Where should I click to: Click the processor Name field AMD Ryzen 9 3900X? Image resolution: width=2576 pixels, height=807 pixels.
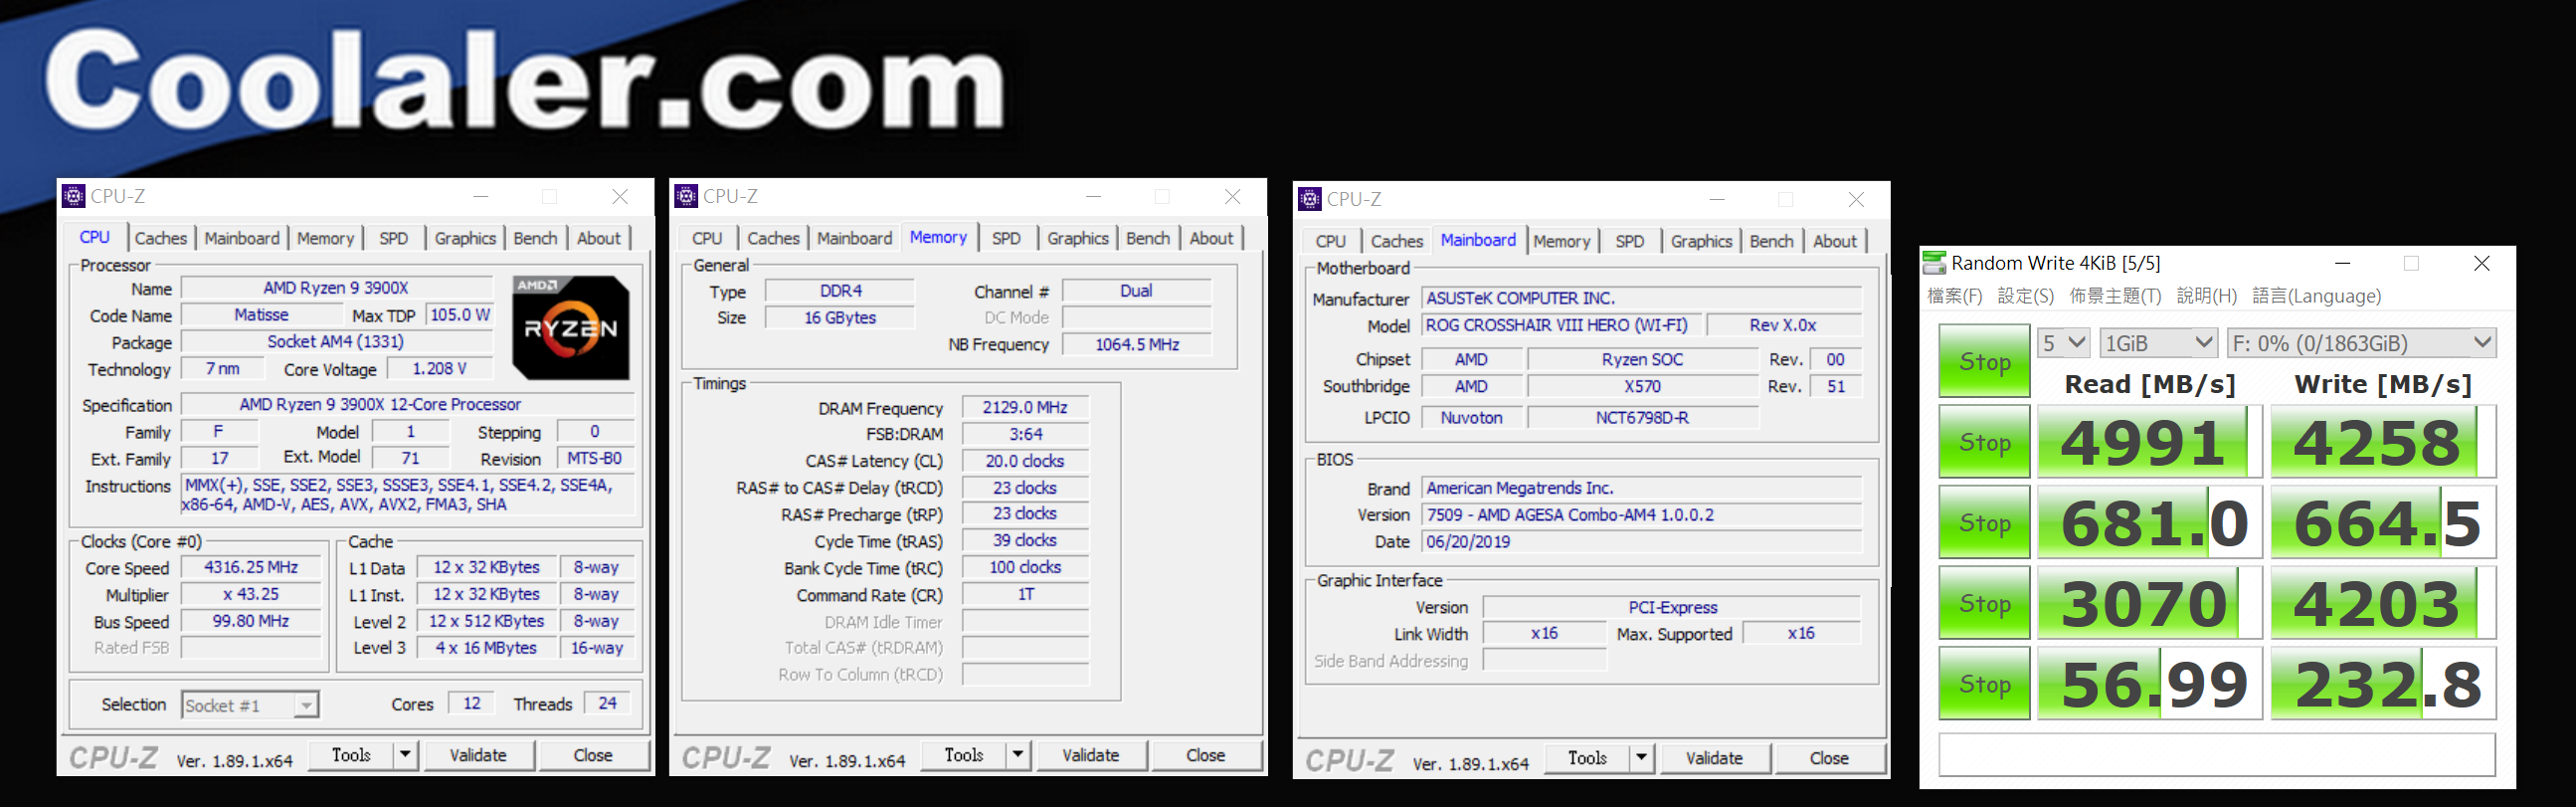336,288
